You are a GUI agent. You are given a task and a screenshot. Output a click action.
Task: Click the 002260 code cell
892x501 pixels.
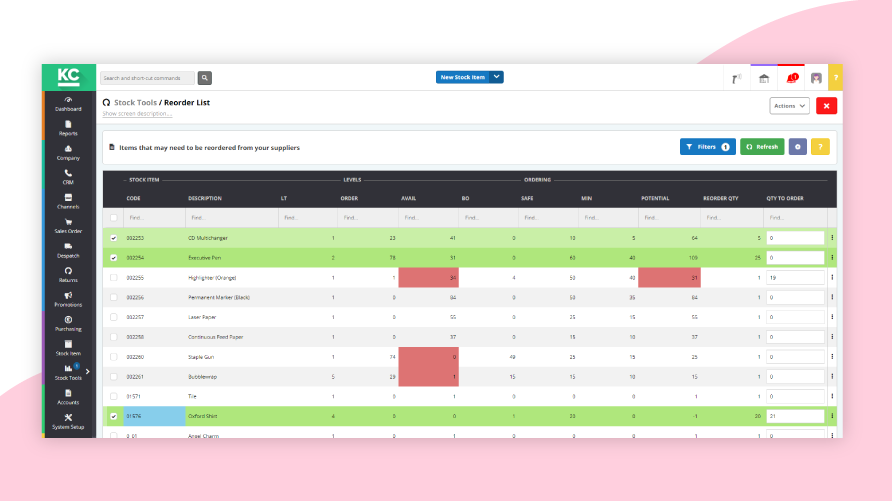154,357
